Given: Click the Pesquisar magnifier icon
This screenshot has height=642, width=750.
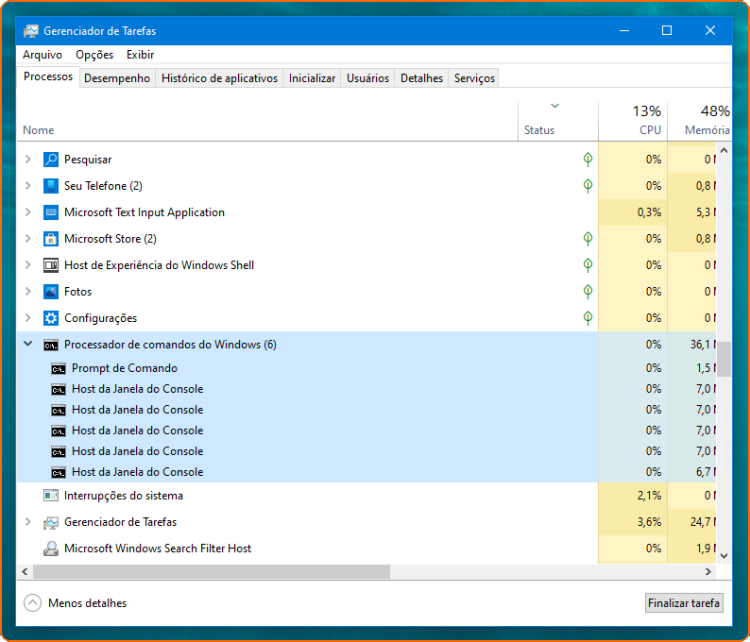Looking at the screenshot, I should coord(51,159).
